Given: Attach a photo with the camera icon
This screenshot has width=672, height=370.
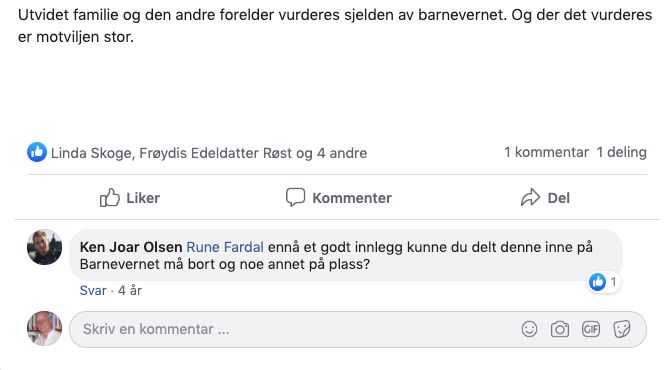Looking at the screenshot, I should 560,329.
